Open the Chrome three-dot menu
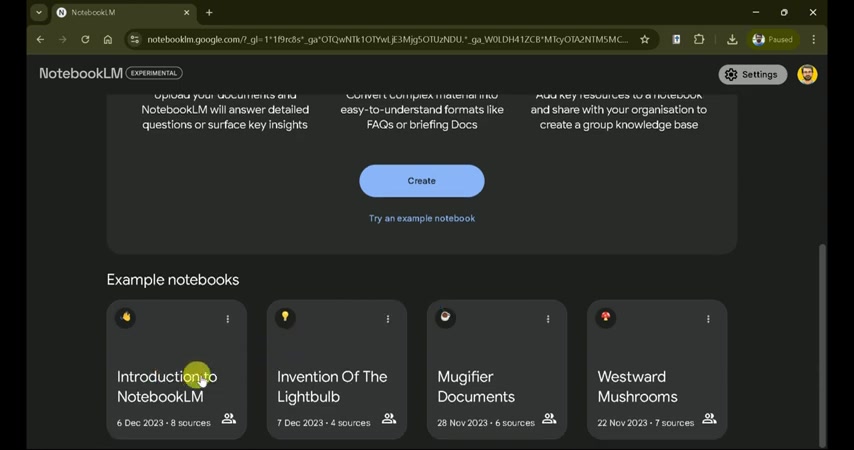Image resolution: width=854 pixels, height=450 pixels. pos(814,39)
